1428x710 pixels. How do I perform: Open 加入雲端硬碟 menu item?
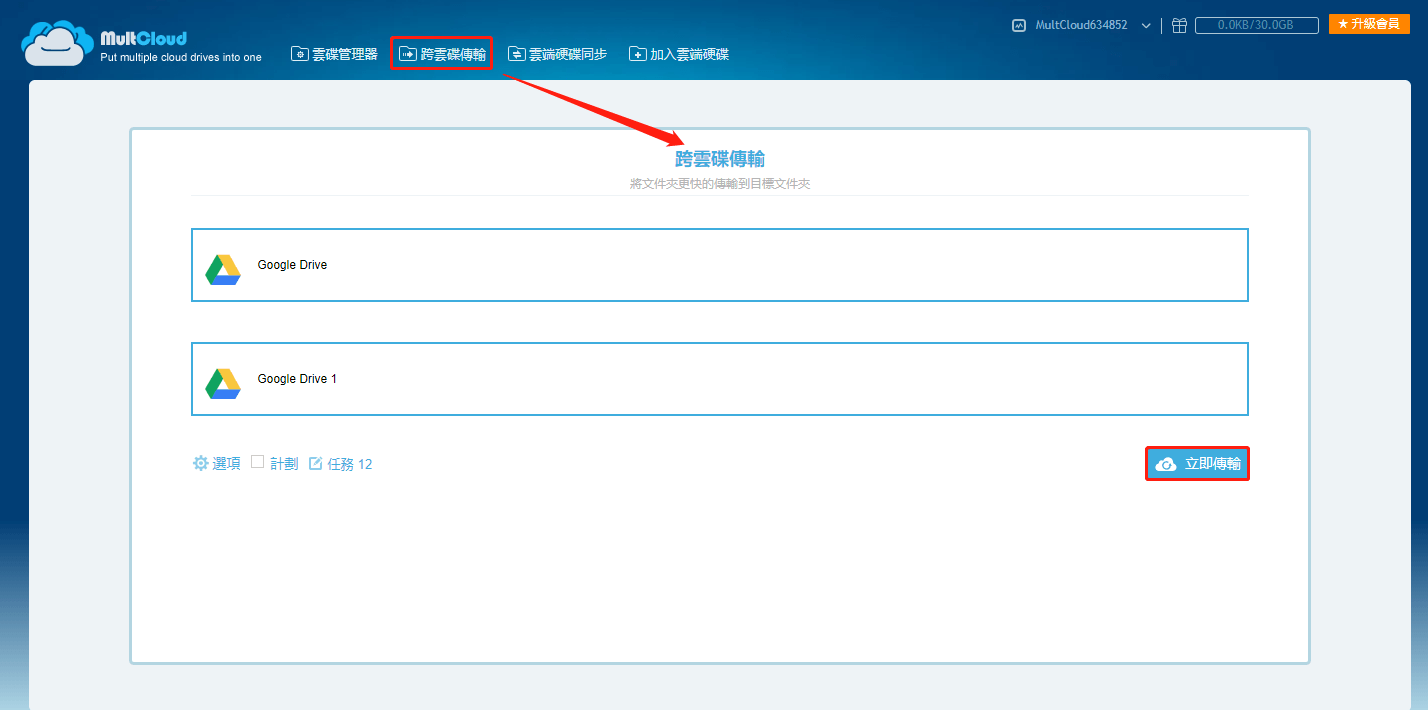[679, 54]
